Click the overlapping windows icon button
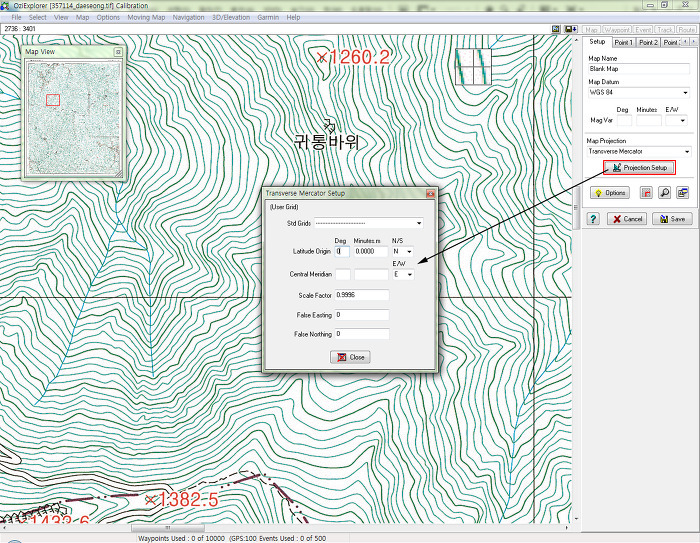 click(x=683, y=193)
